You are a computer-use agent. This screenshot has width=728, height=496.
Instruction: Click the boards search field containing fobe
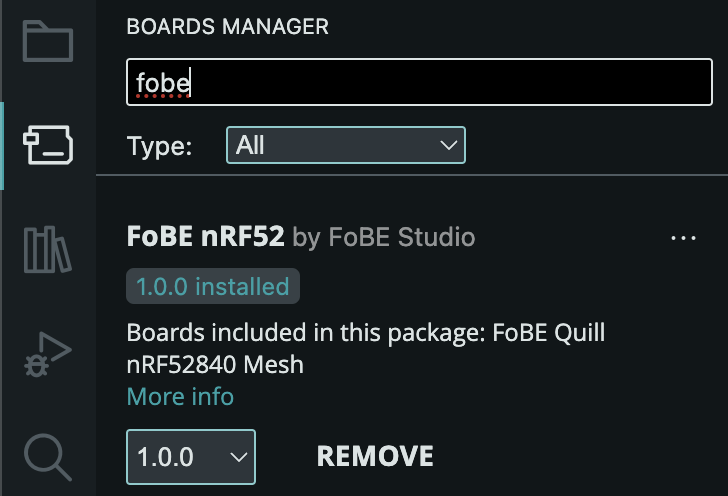419,82
